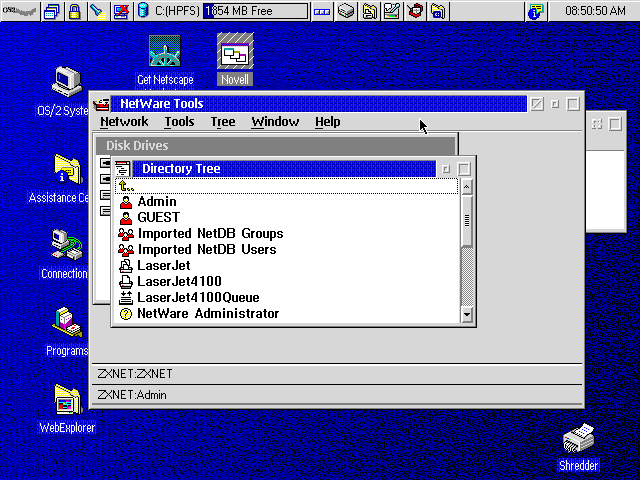Click the NetWare Administrator question-mark icon
This screenshot has height=480, width=640.
pos(126,314)
